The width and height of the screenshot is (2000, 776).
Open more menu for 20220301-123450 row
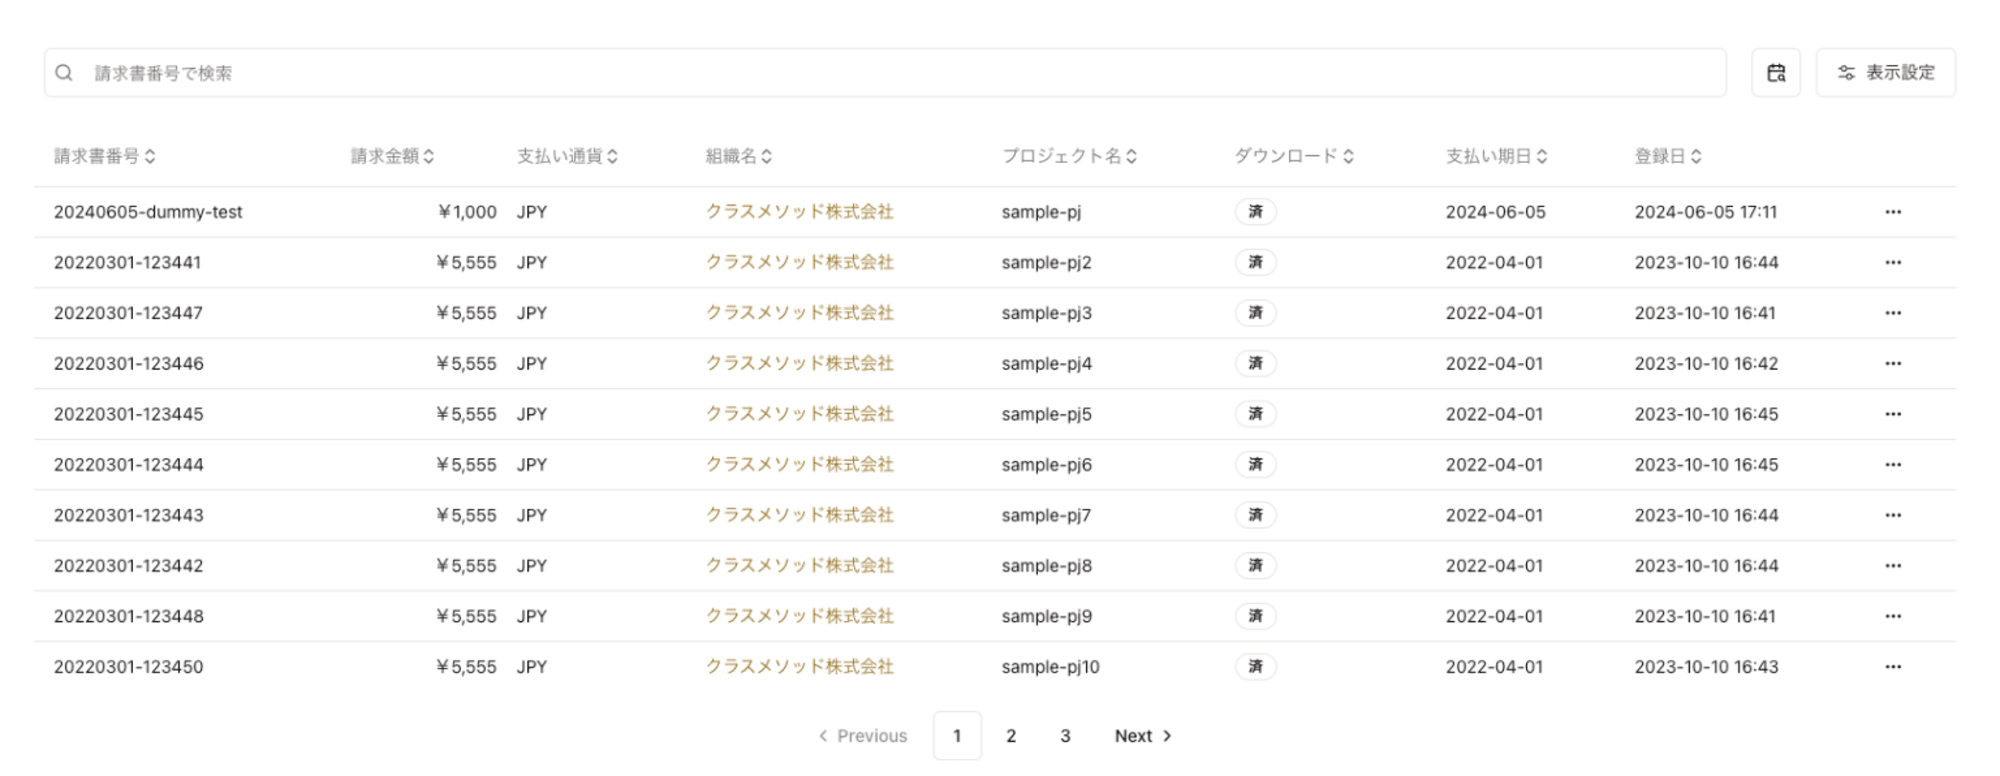(1893, 667)
